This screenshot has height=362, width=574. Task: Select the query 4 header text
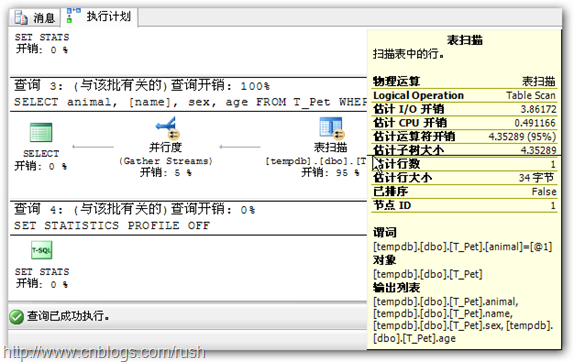click(134, 209)
